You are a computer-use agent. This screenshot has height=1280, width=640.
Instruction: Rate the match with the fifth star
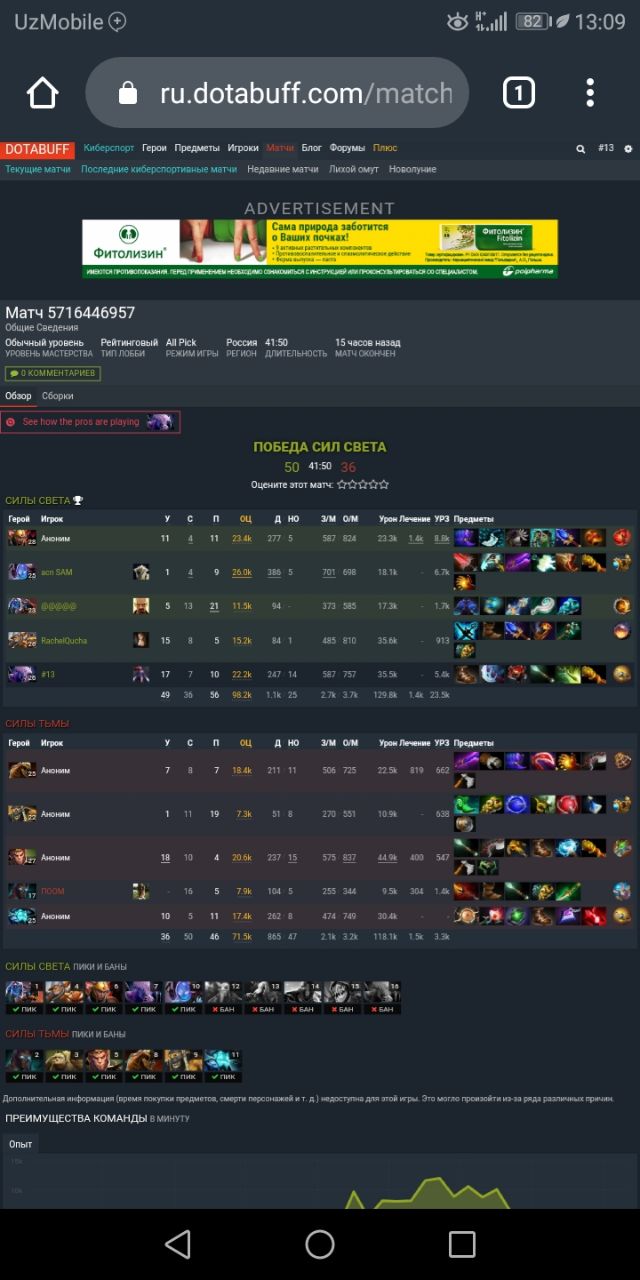coord(384,484)
